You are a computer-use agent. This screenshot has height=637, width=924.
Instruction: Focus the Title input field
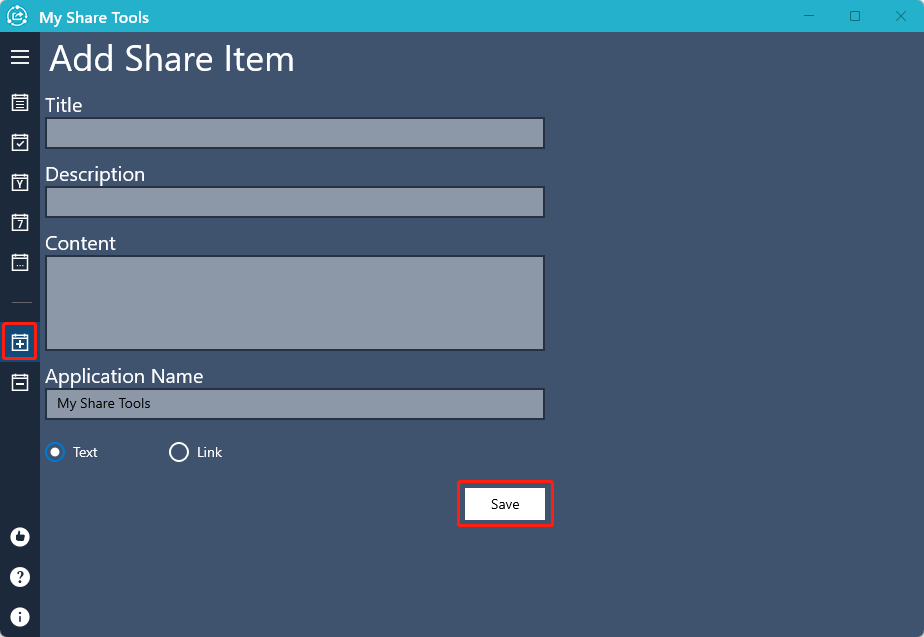click(294, 133)
